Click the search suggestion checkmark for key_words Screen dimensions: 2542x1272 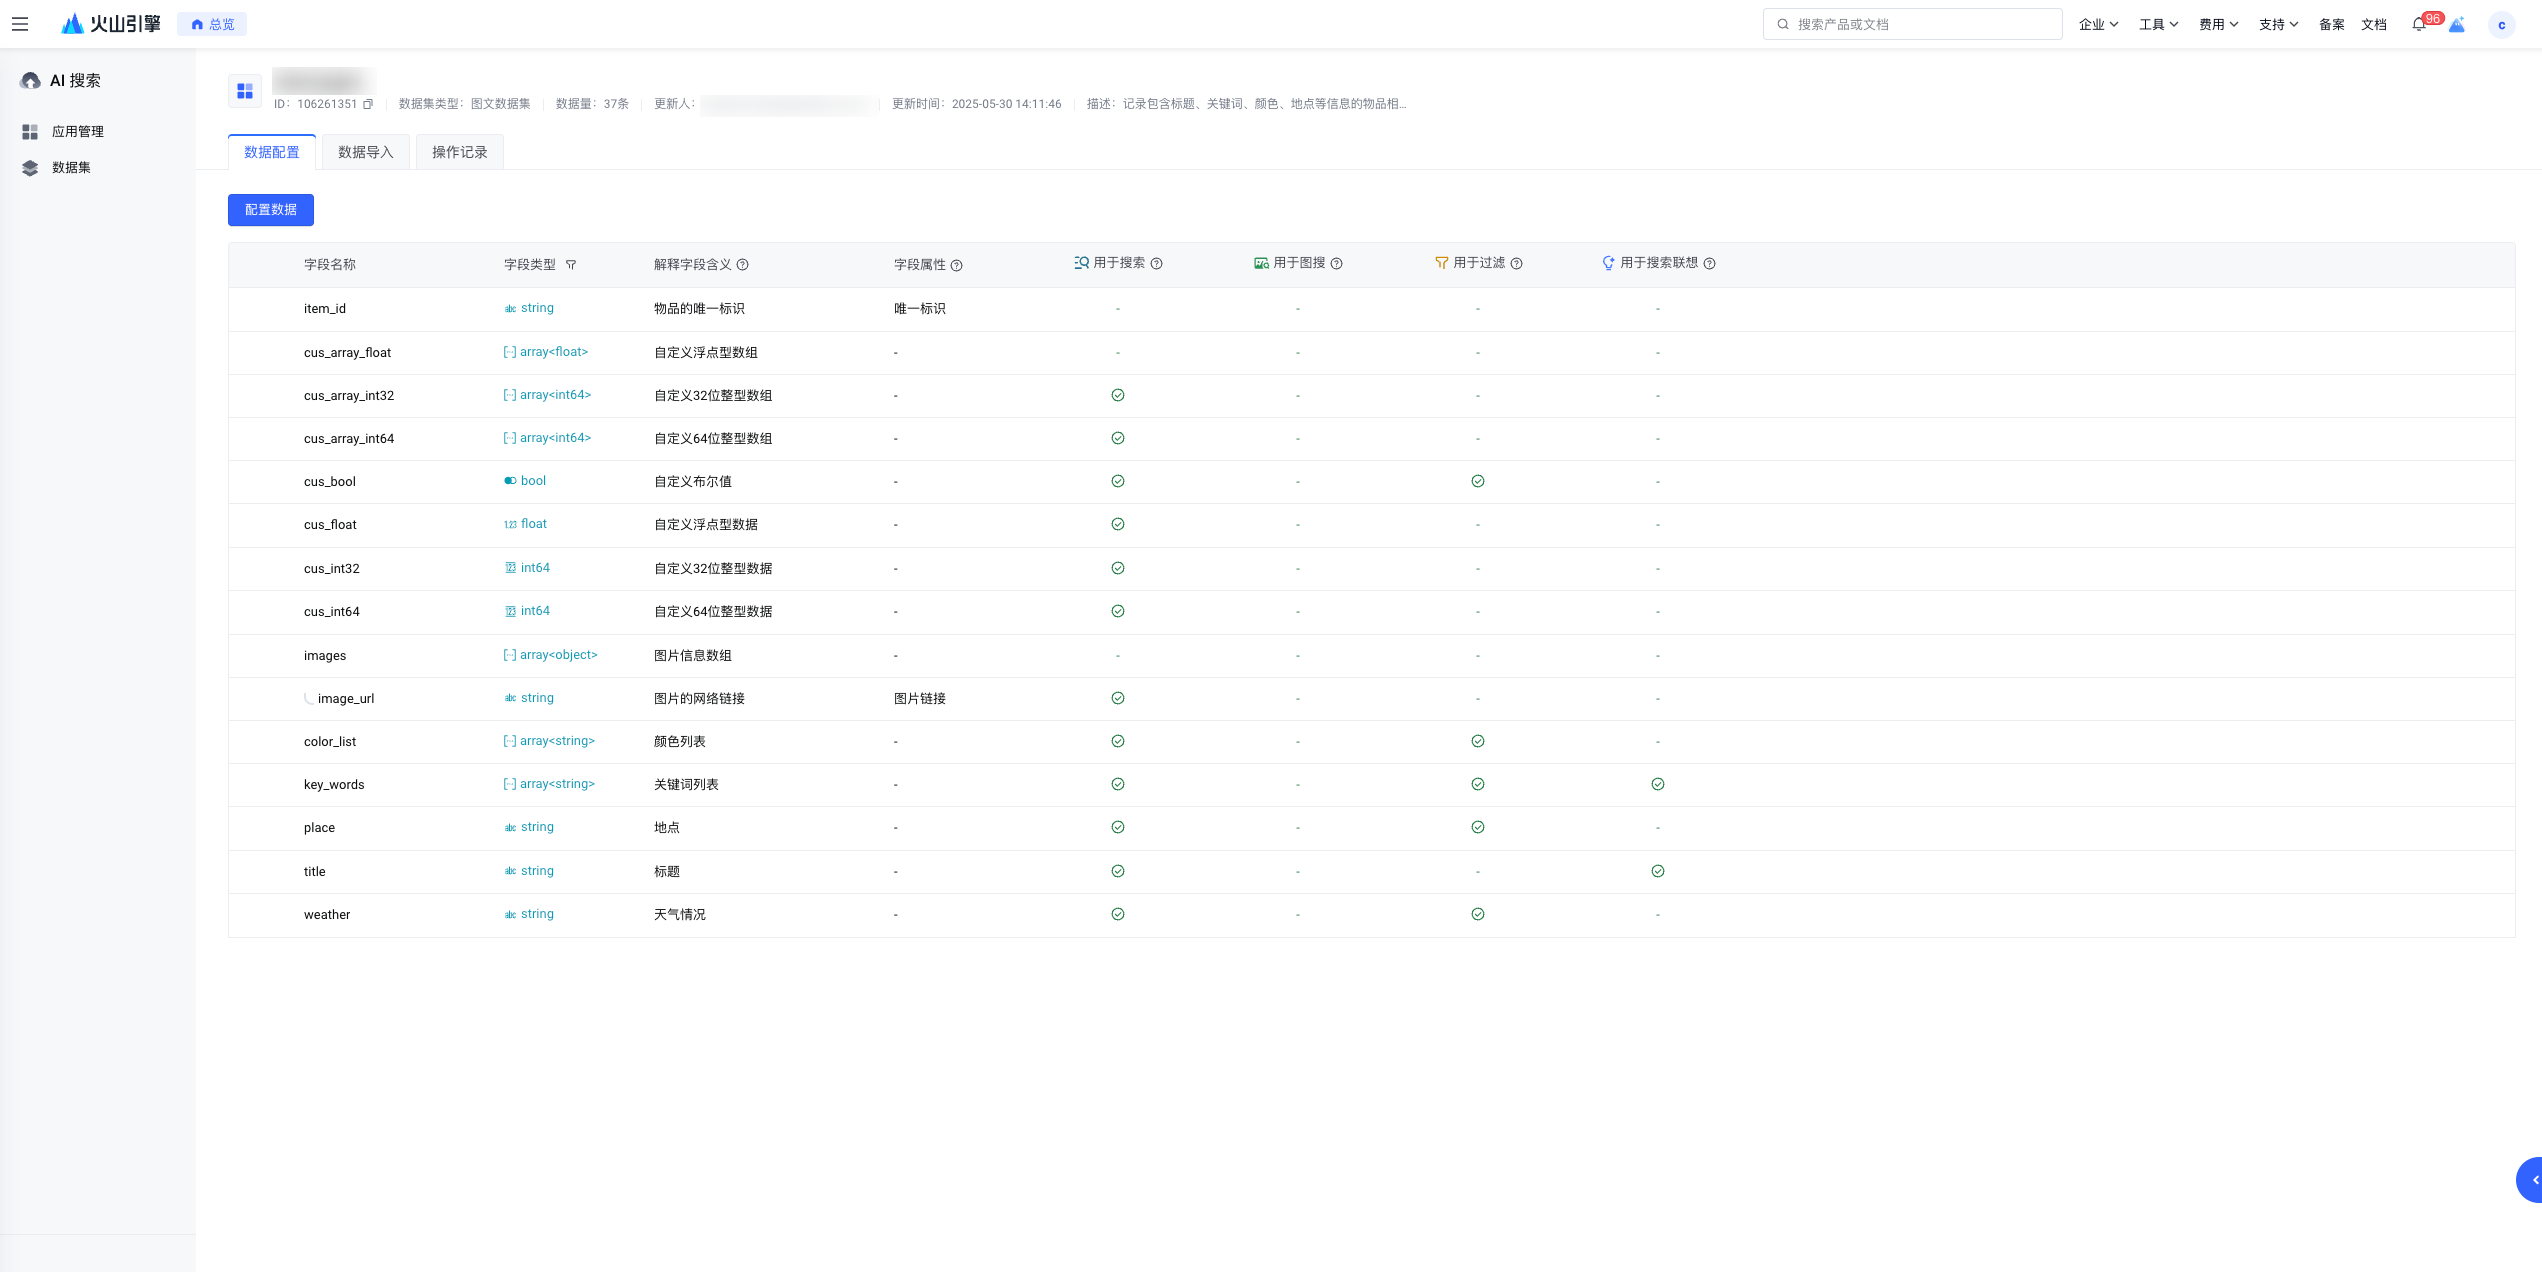[1658, 784]
